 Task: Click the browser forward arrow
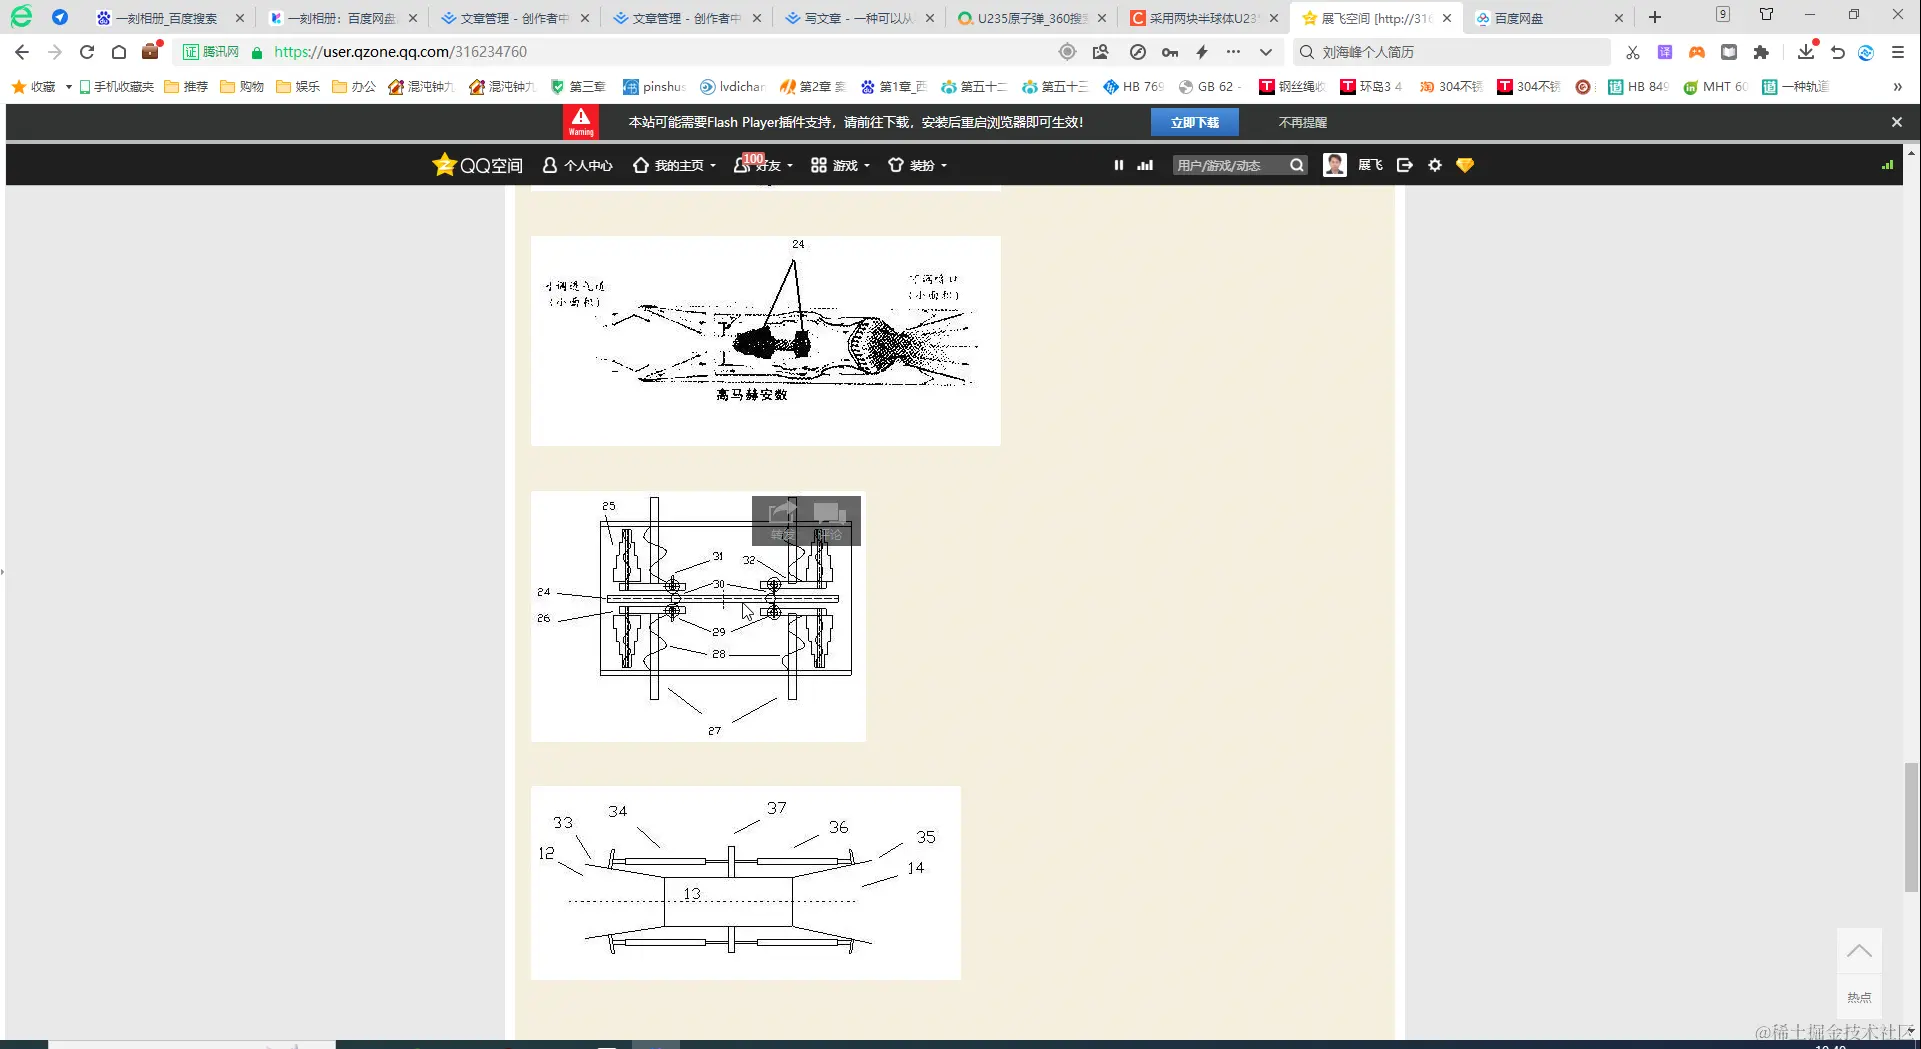(55, 52)
